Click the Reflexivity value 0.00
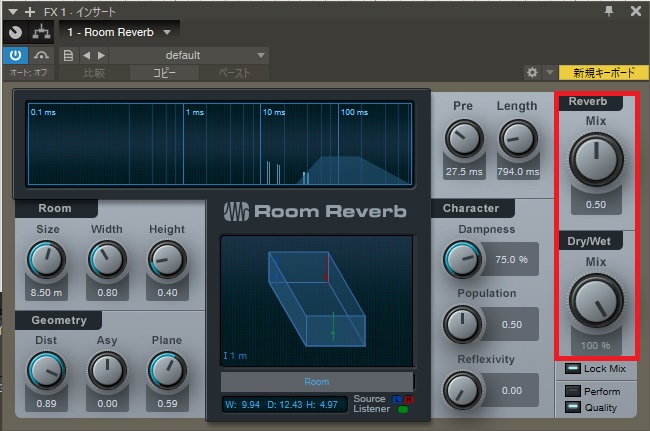 tap(512, 390)
